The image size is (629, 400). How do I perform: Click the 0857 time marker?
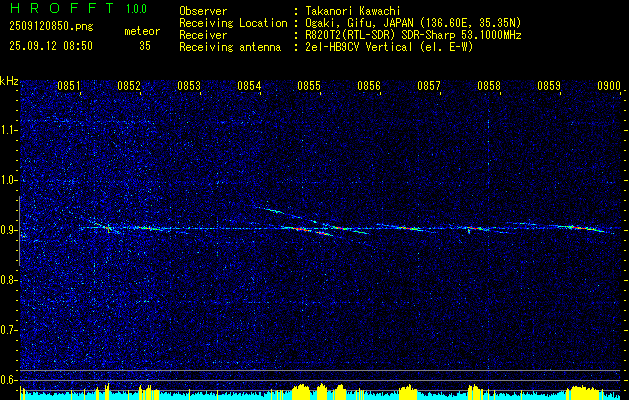coord(429,86)
